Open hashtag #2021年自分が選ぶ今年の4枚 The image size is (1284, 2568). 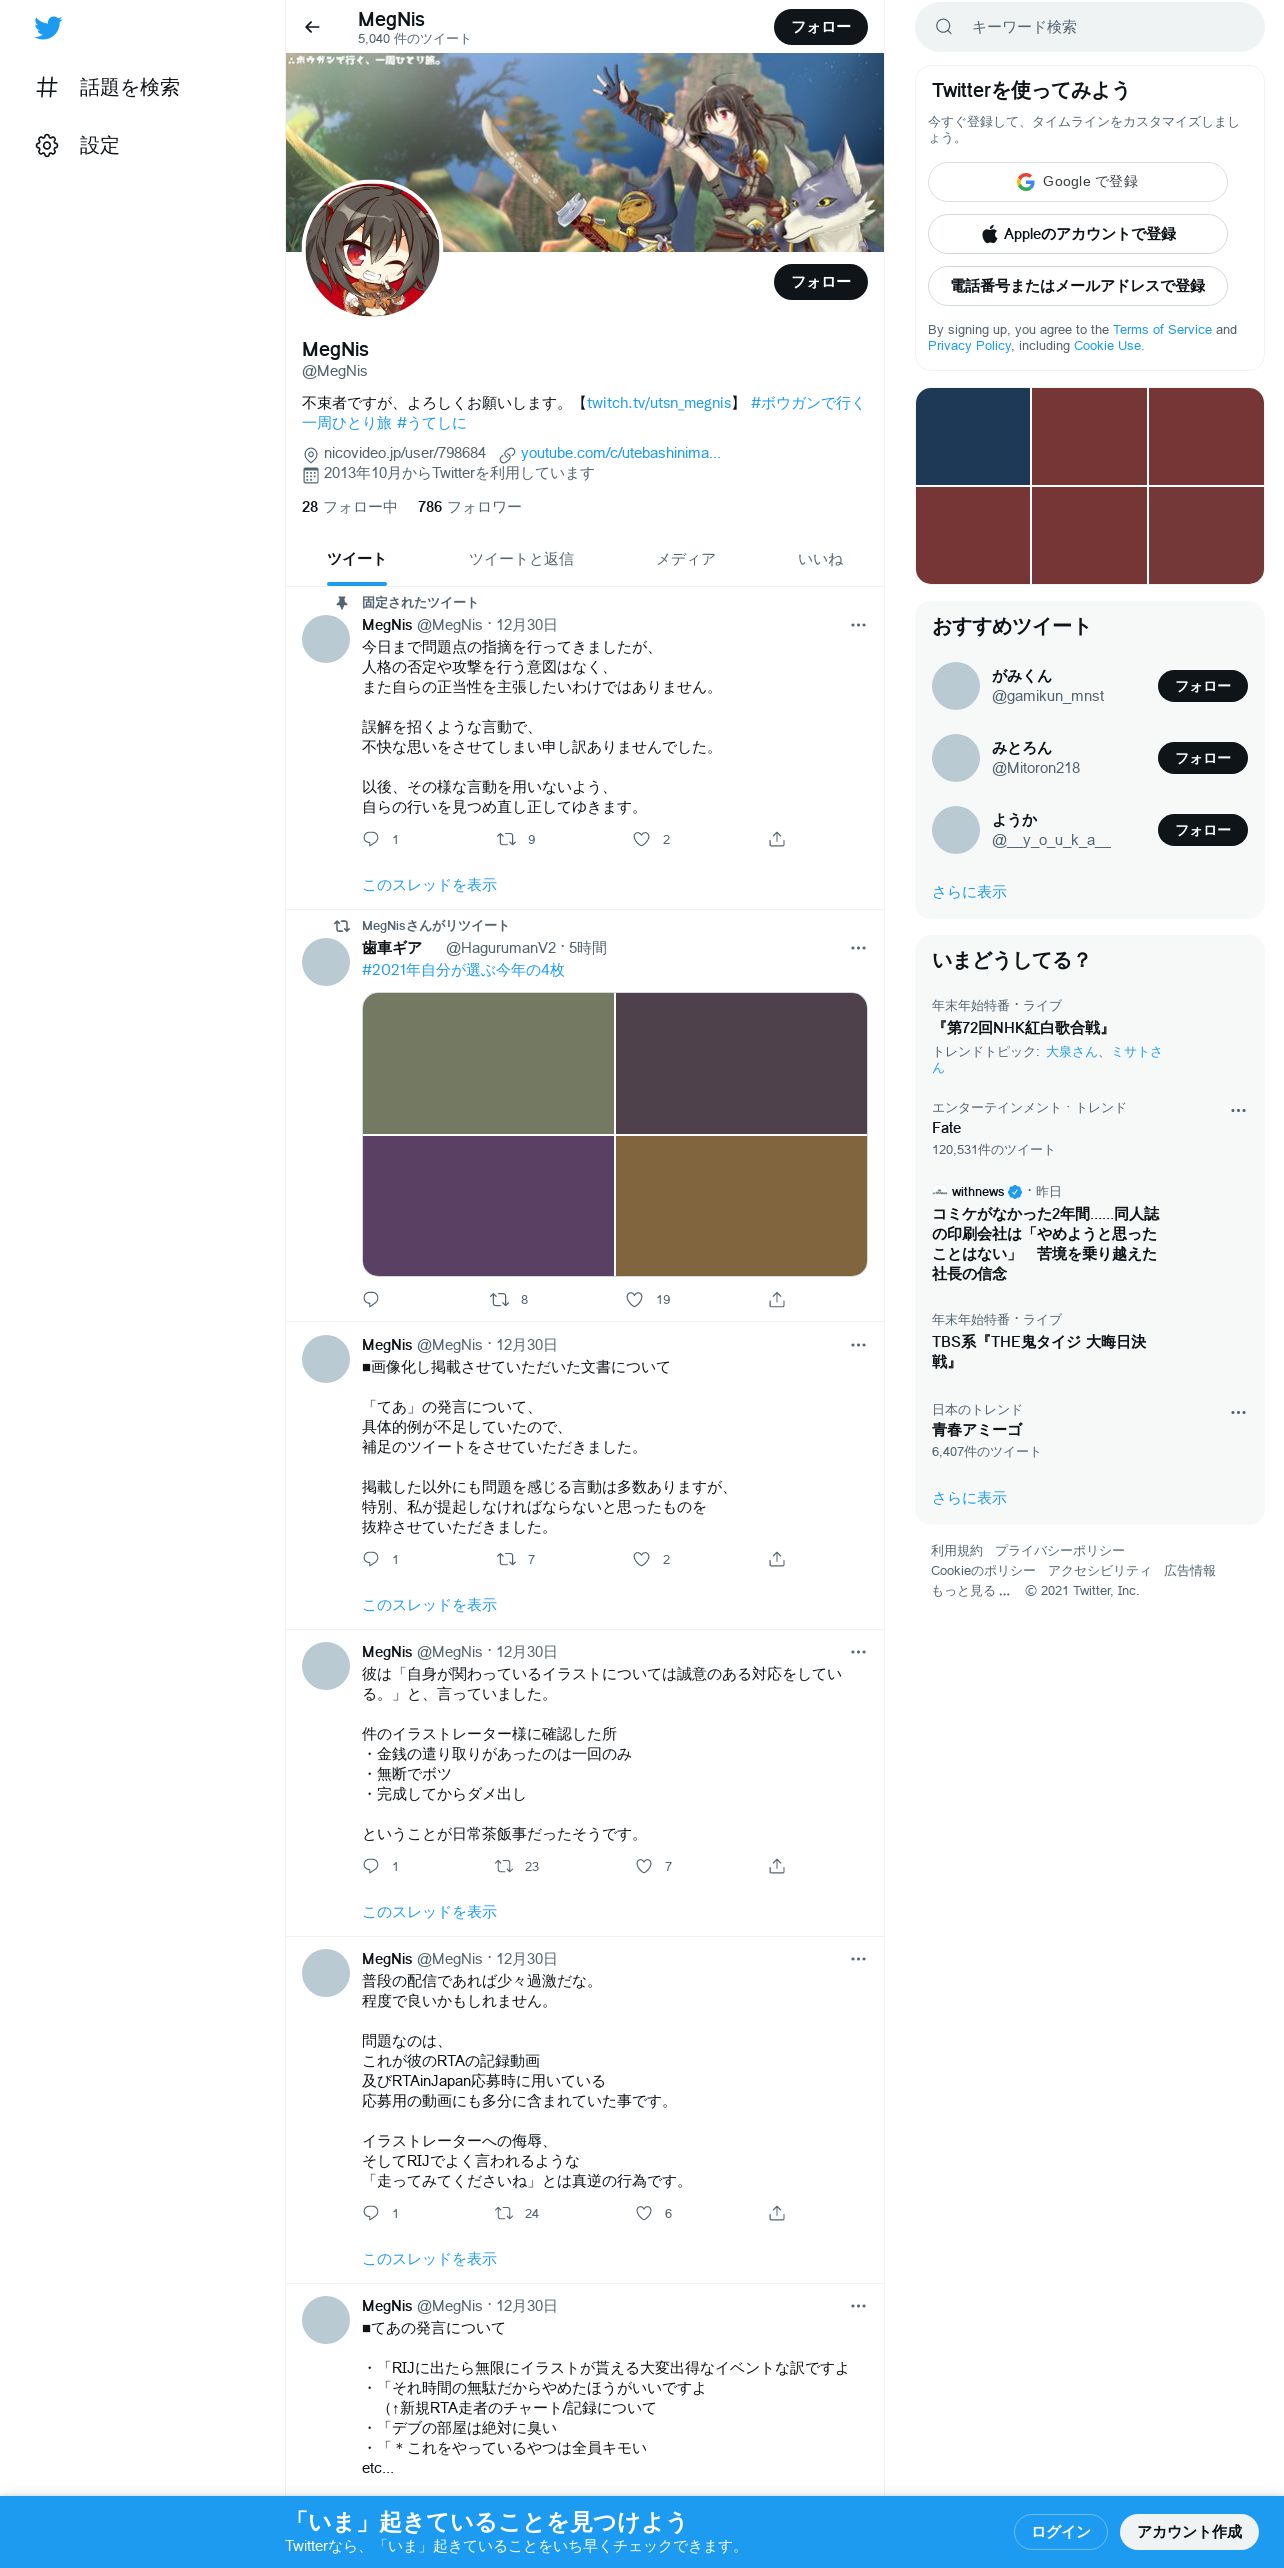coord(463,970)
